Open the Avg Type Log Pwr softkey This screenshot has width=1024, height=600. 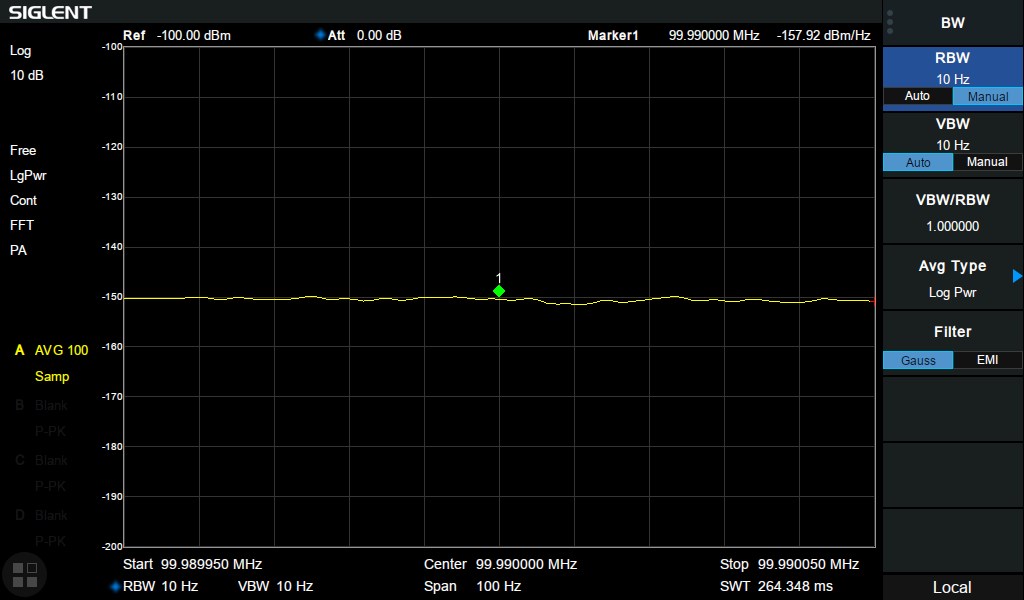tap(952, 279)
